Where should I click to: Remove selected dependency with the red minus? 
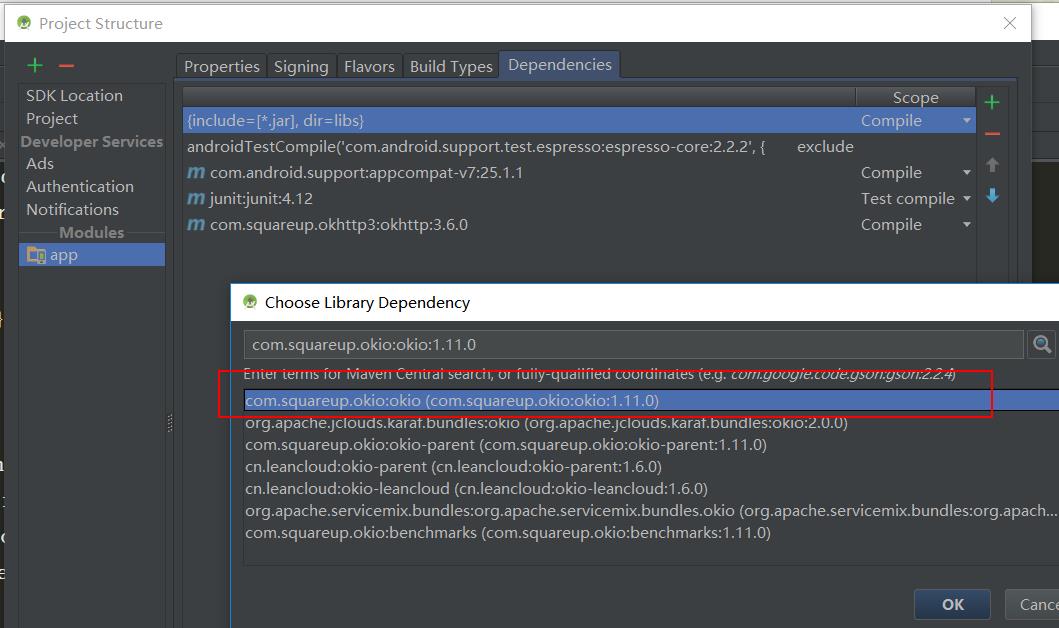(992, 134)
